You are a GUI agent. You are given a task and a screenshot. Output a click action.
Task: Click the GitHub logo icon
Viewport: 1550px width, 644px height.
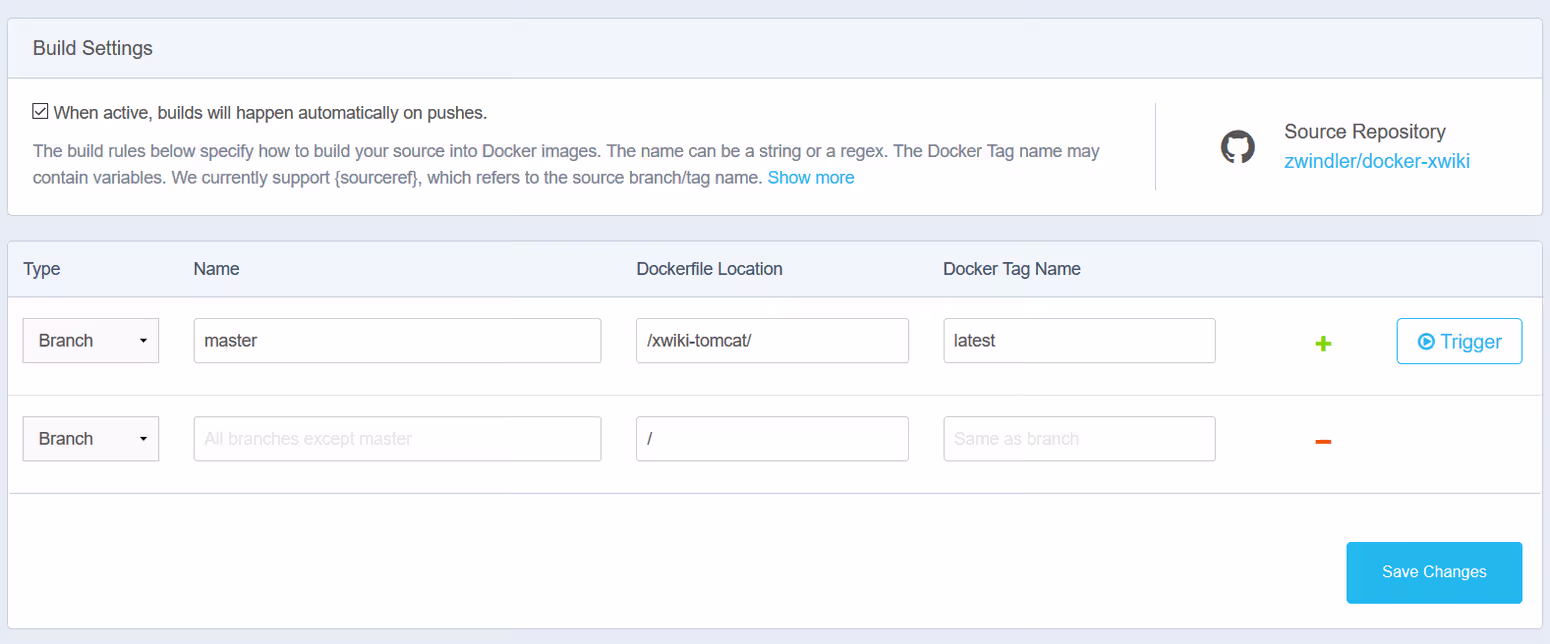tap(1237, 147)
